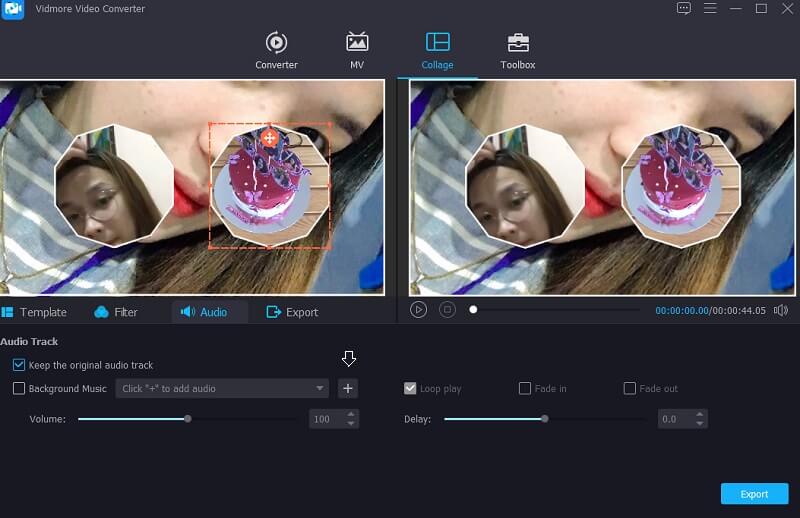Switch to the Template tab

click(x=35, y=312)
